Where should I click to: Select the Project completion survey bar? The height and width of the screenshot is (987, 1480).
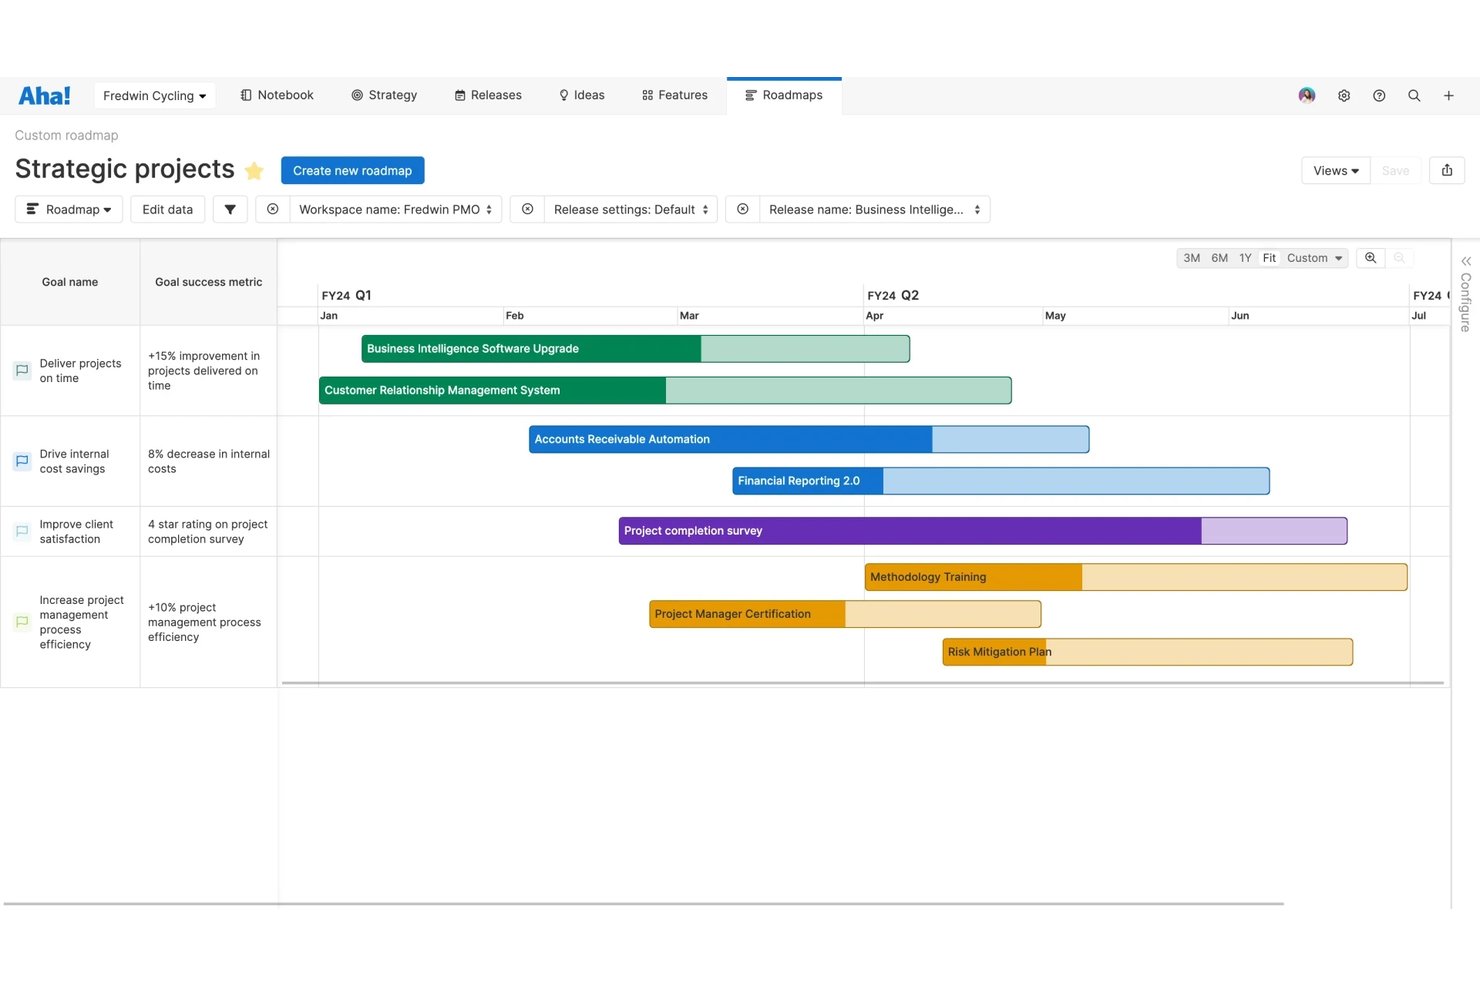click(983, 531)
